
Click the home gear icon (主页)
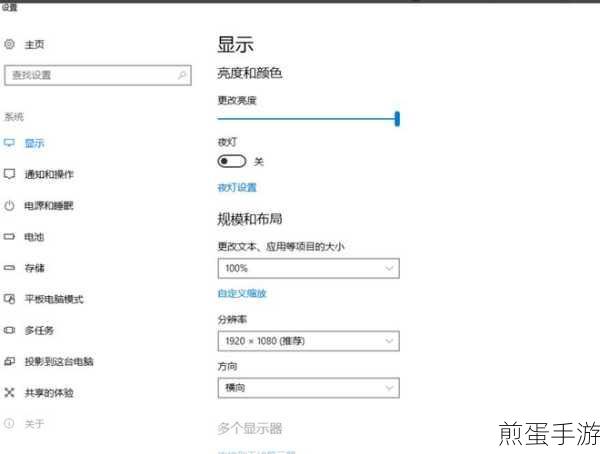[9, 44]
